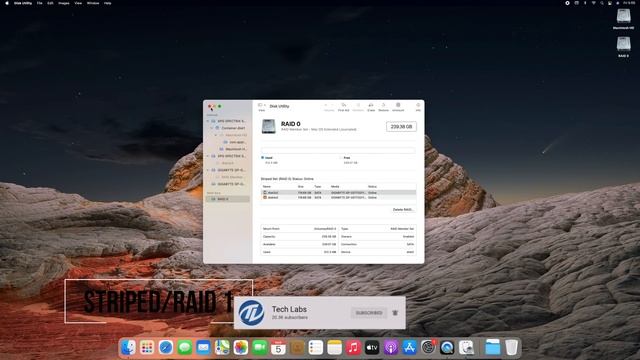
Task: Open Notes from the Dock
Action: [335, 348]
